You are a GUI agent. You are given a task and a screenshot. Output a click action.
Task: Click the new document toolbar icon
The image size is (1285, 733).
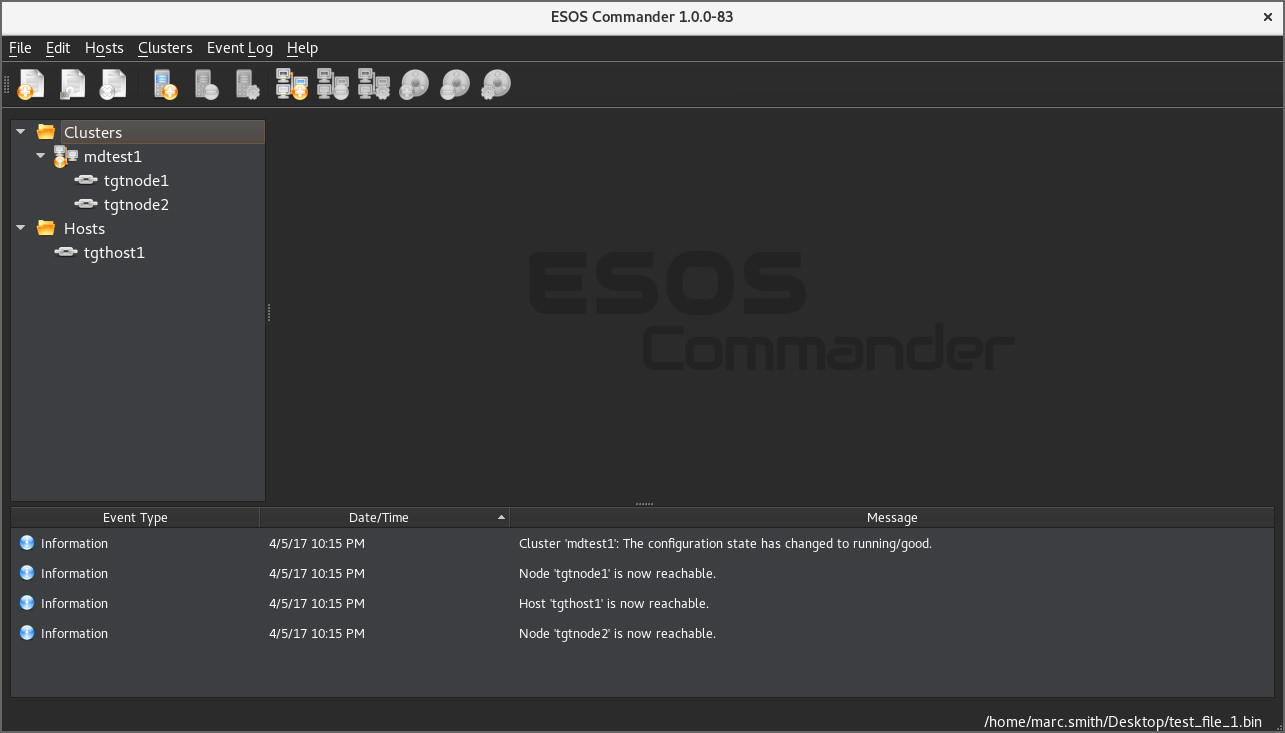pyautogui.click(x=31, y=85)
